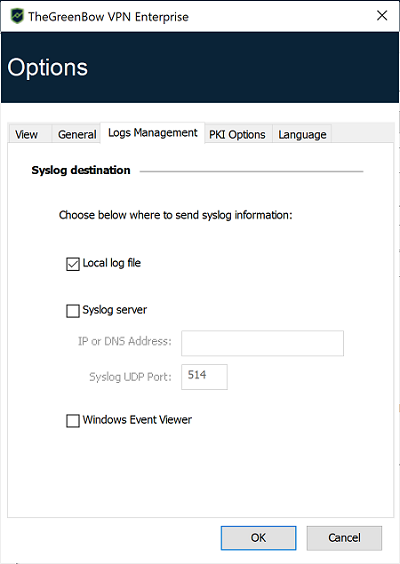Open the Language tab
This screenshot has width=400, height=564.
click(x=302, y=134)
